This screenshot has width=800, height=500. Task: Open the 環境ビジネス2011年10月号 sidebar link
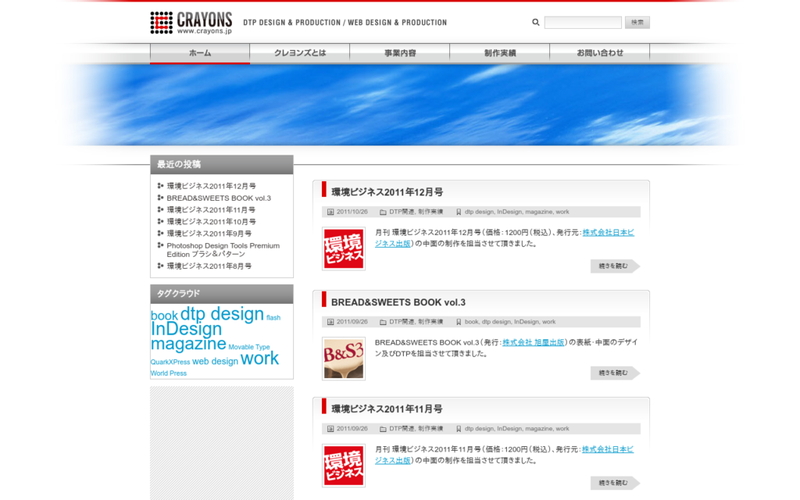(210, 222)
